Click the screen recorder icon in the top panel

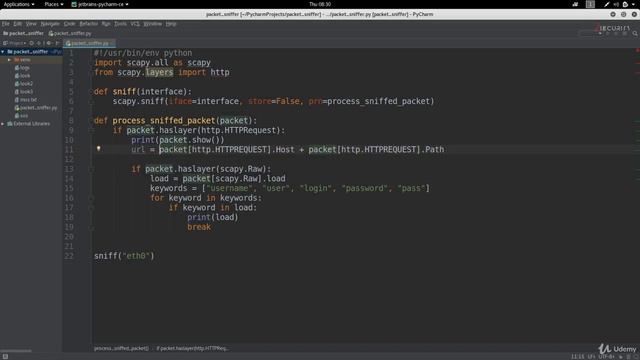[x=575, y=4]
